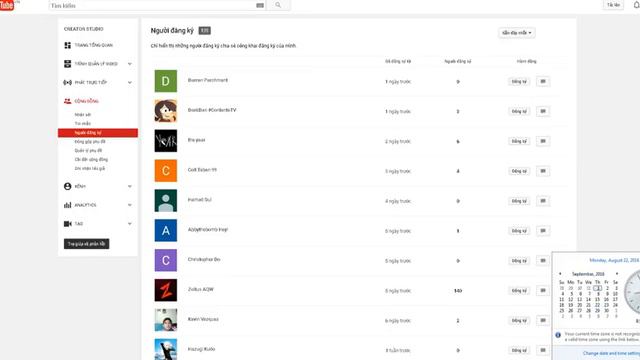The width and height of the screenshot is (640, 360).
Task: Click the subscriber name next to the red Z avatar
Action: pos(201,289)
